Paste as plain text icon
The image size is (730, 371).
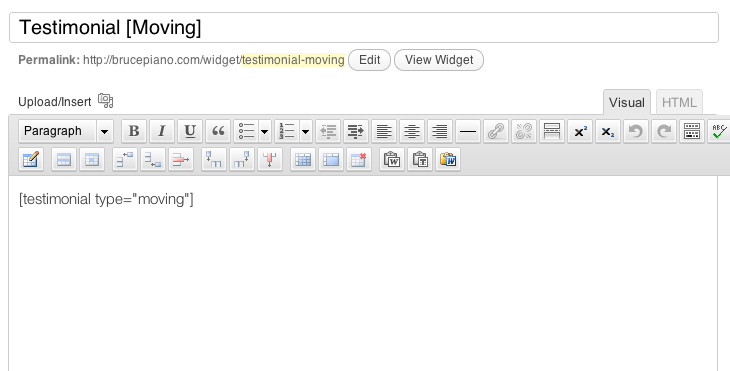(x=420, y=160)
